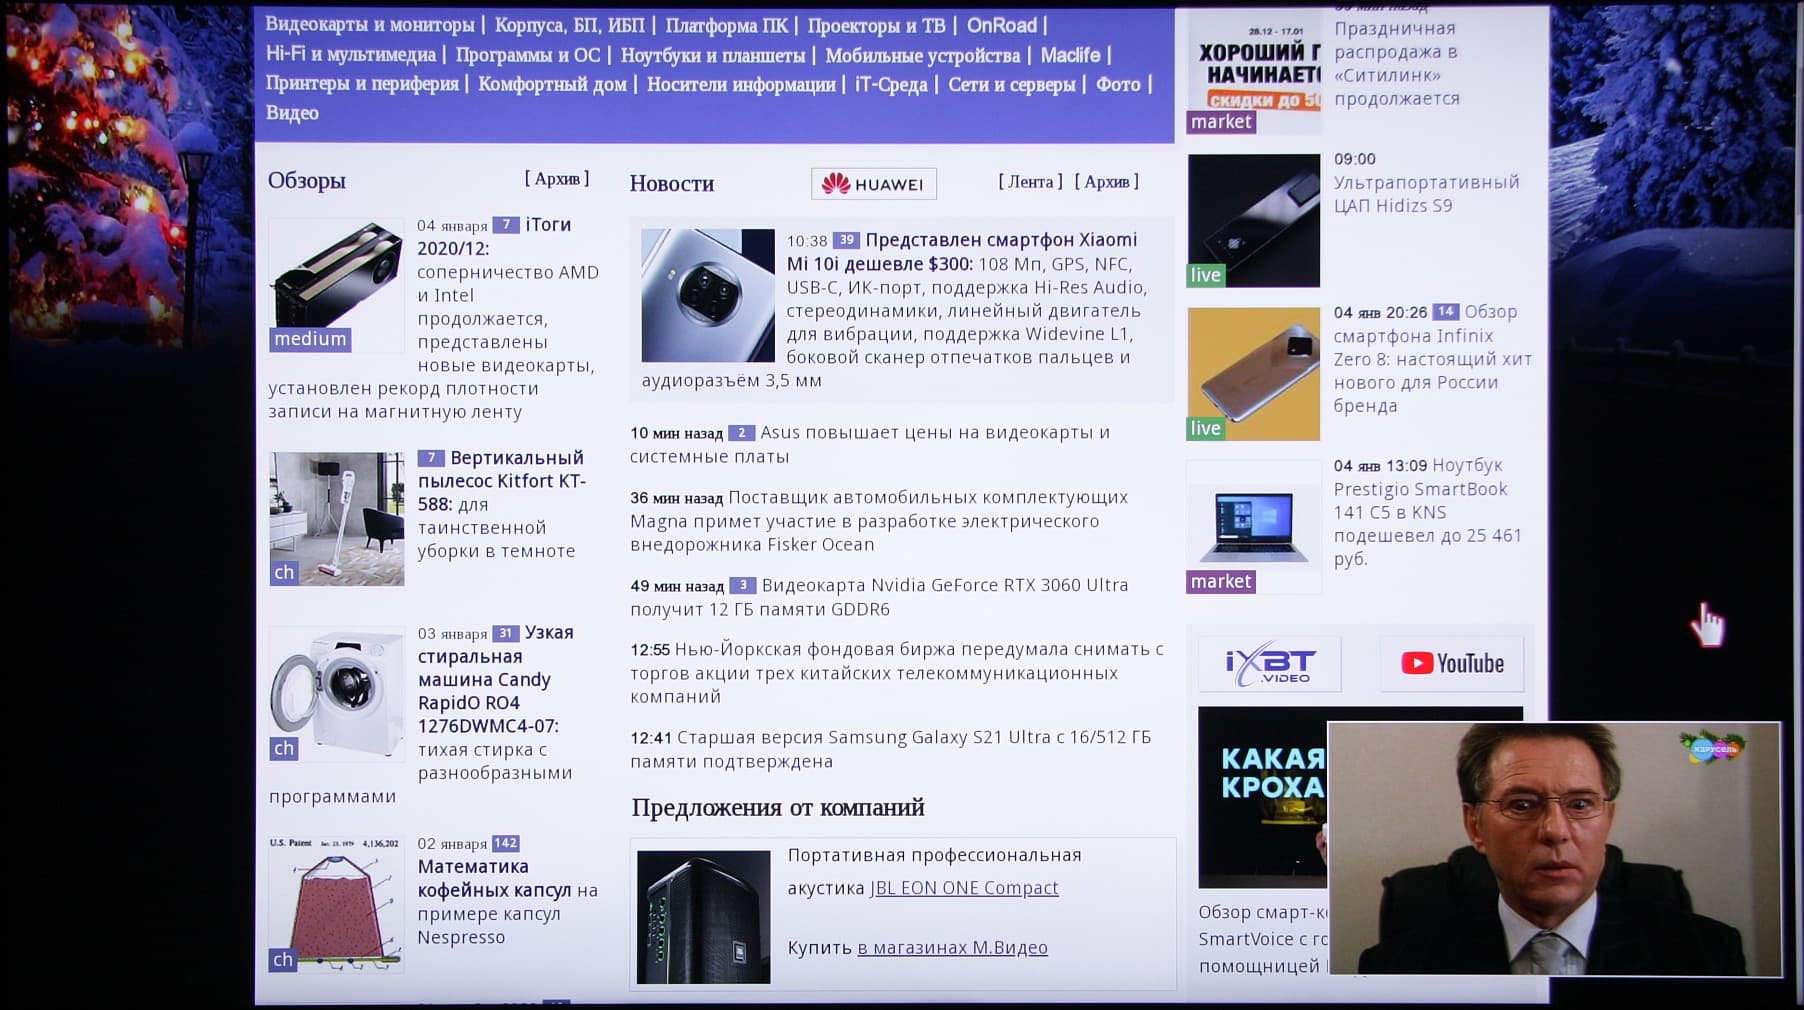This screenshot has width=1804, height=1010.
Task: Click the ch tag on washing machine
Action: click(284, 749)
